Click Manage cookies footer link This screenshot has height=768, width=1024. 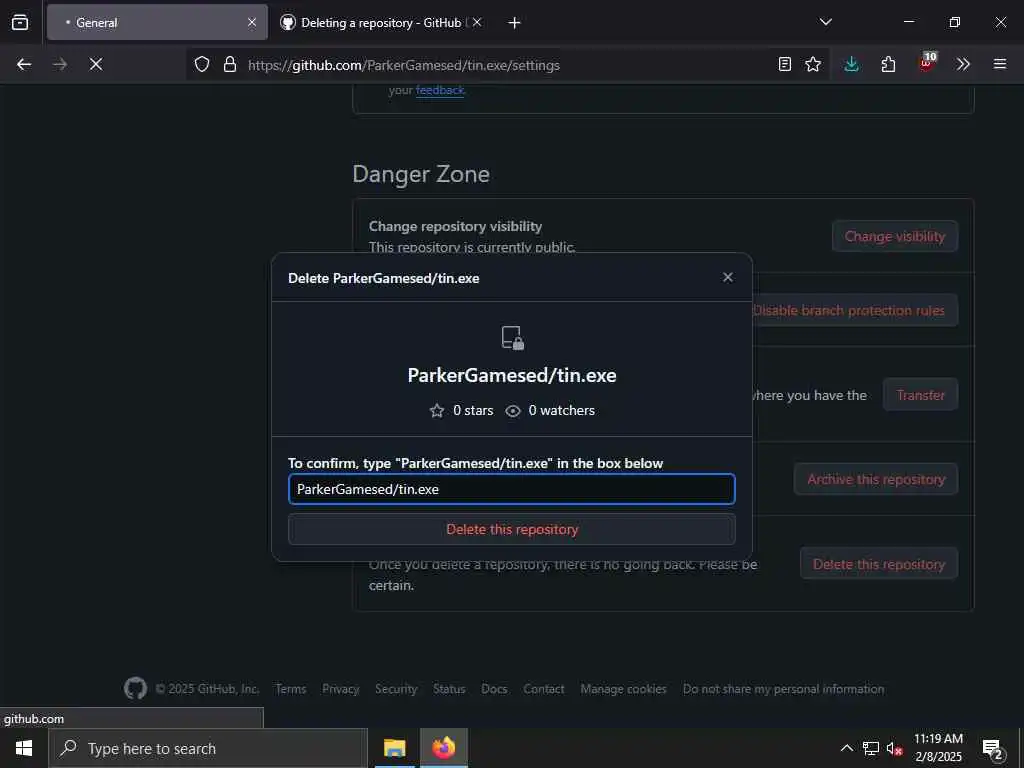pos(624,689)
